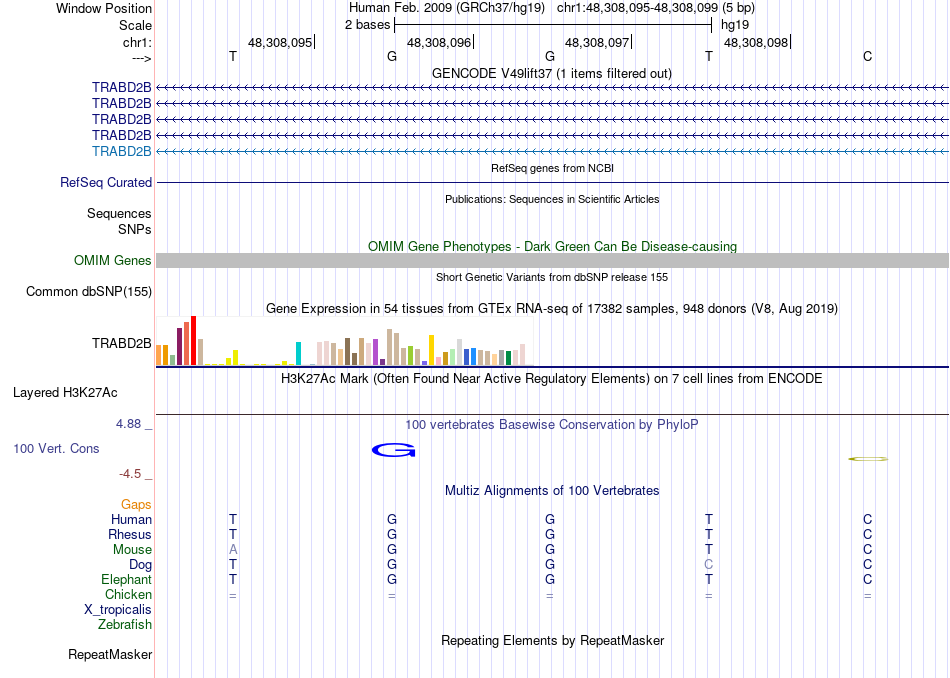Click the tall gold-yellow bar in GTEx chart
The width and height of the screenshot is (950, 678).
click(x=431, y=350)
